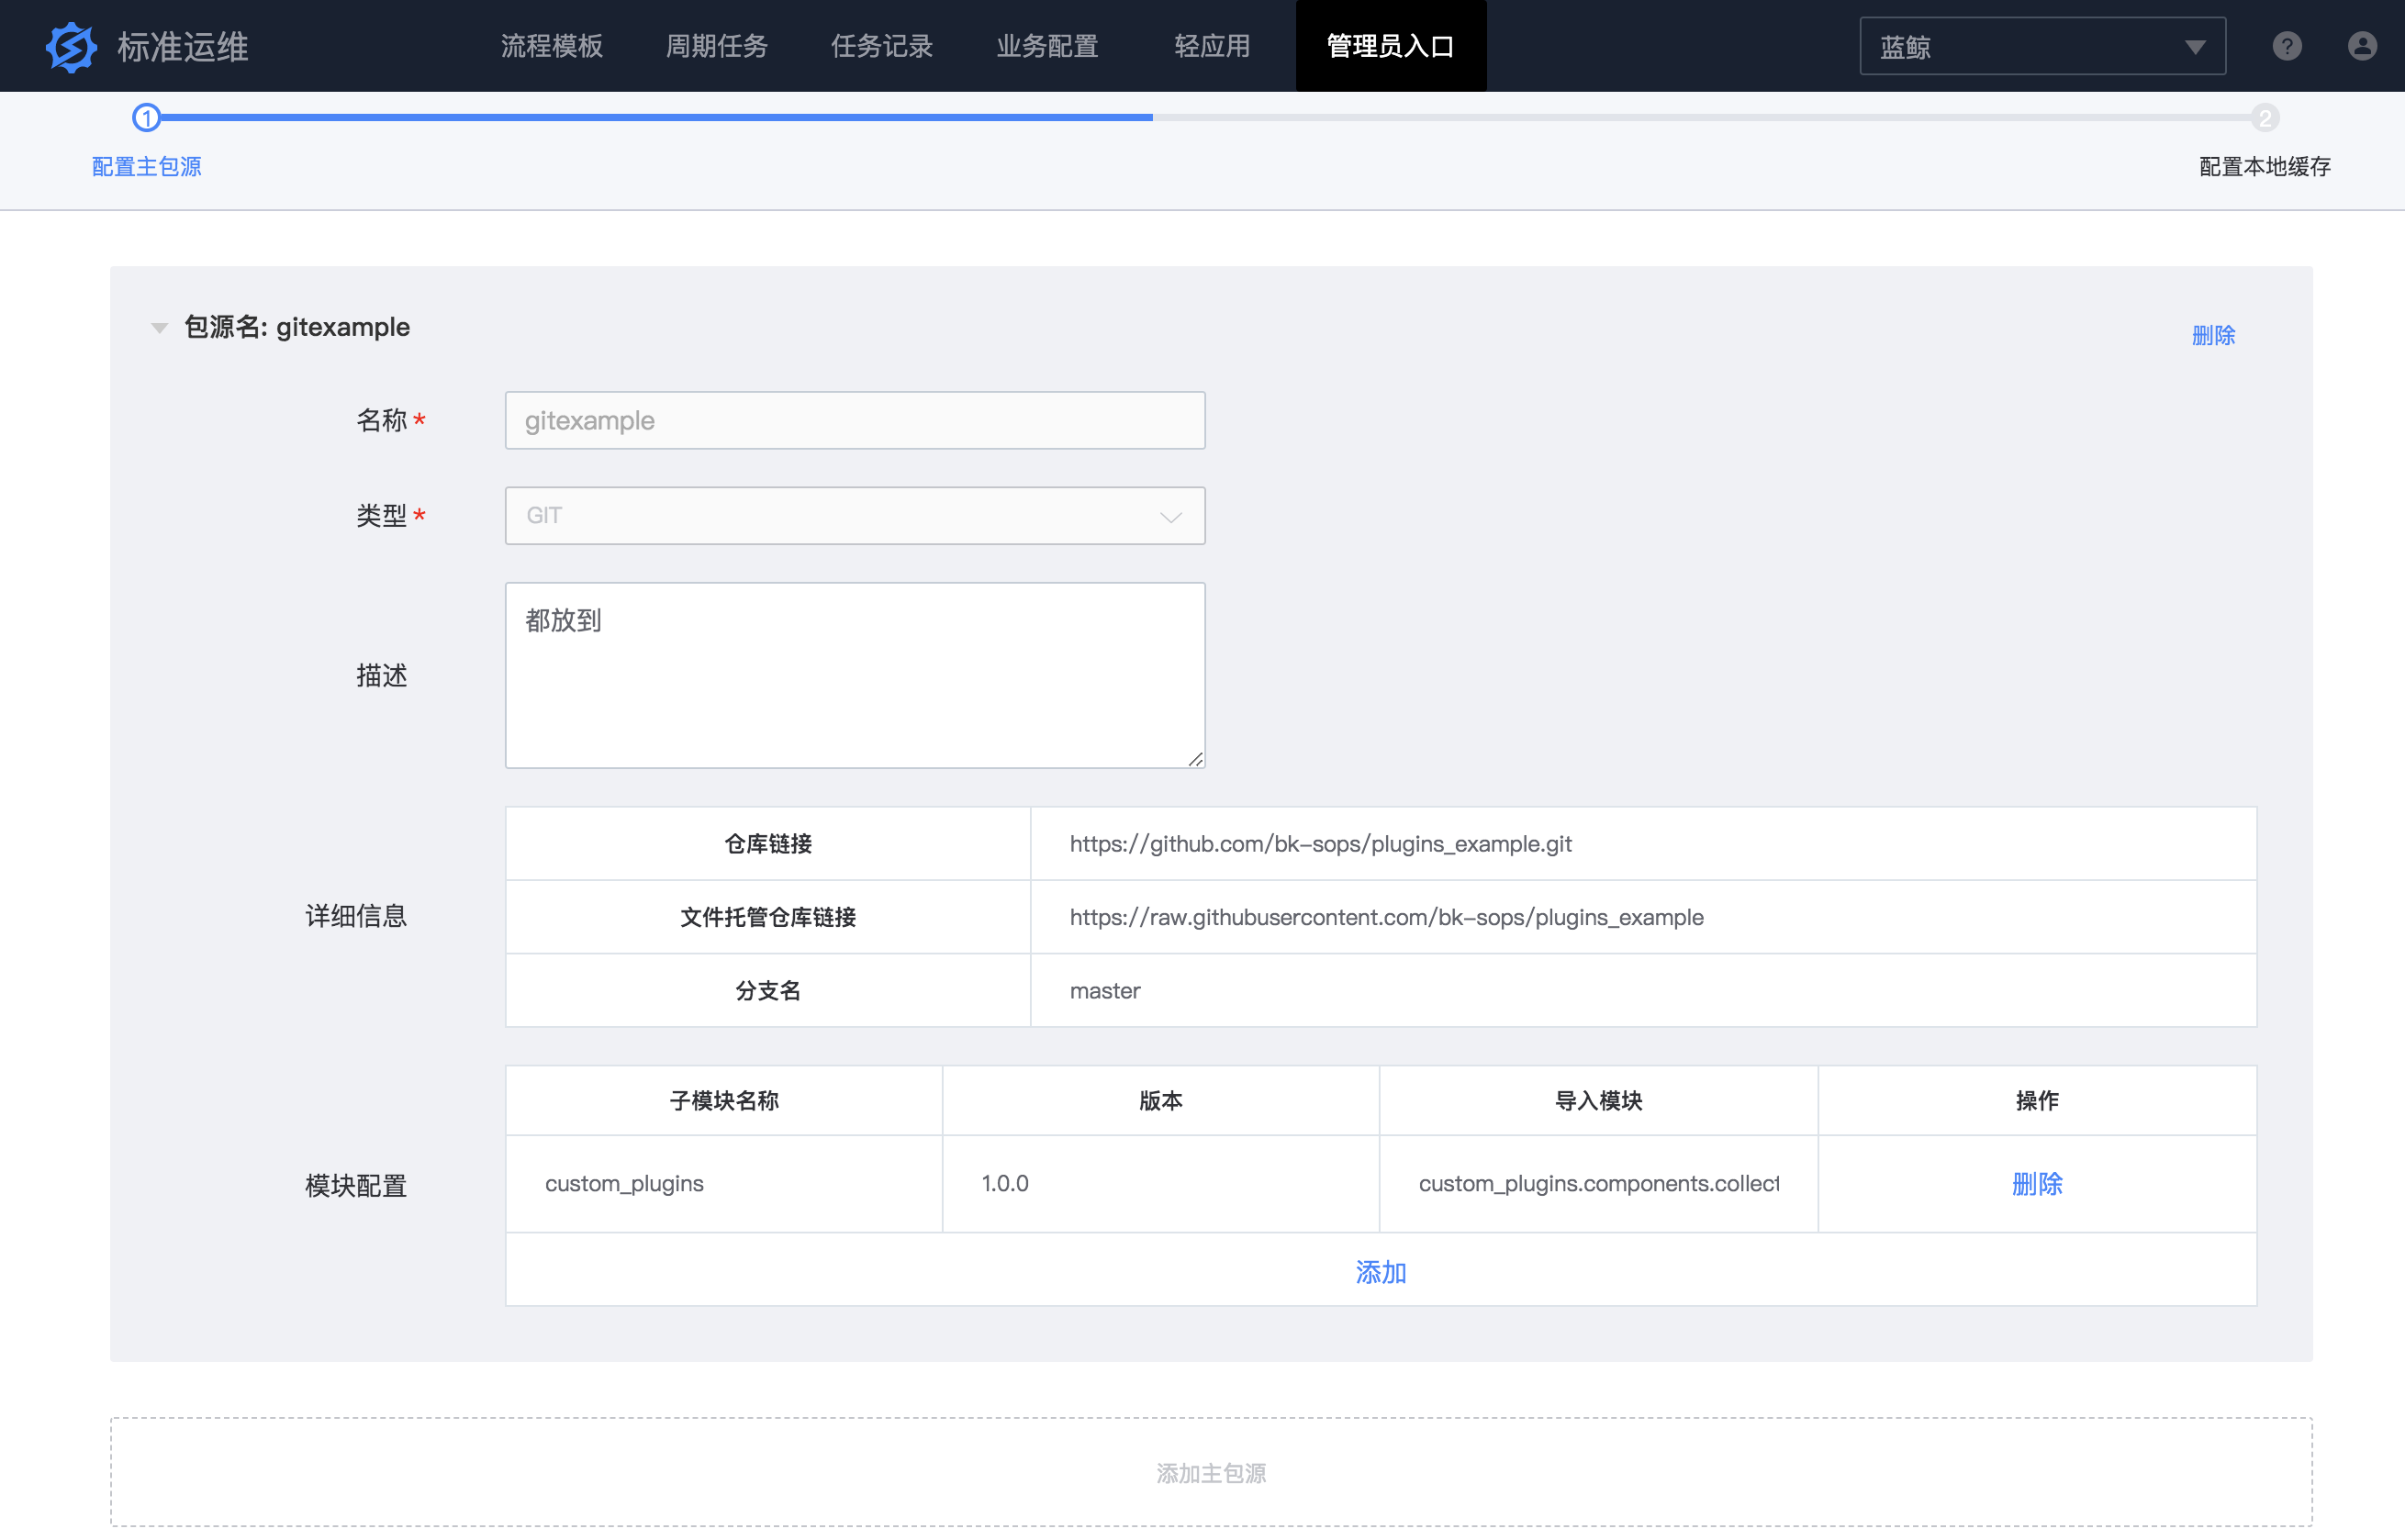Open 任务记录 in navigation
The width and height of the screenshot is (2405, 1540).
pyautogui.click(x=882, y=46)
